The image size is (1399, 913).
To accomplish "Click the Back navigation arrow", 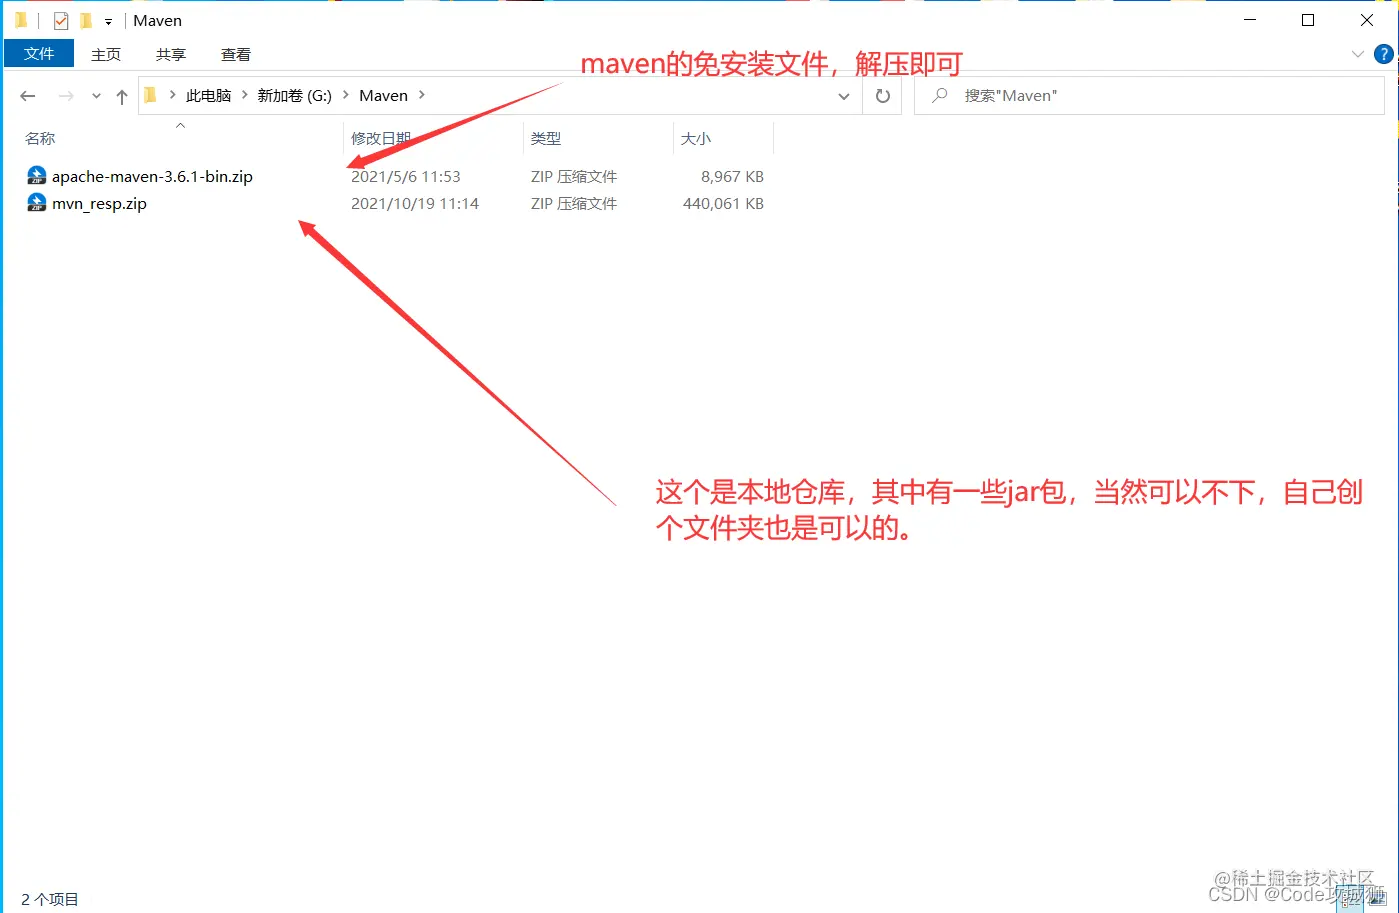I will click(27, 95).
